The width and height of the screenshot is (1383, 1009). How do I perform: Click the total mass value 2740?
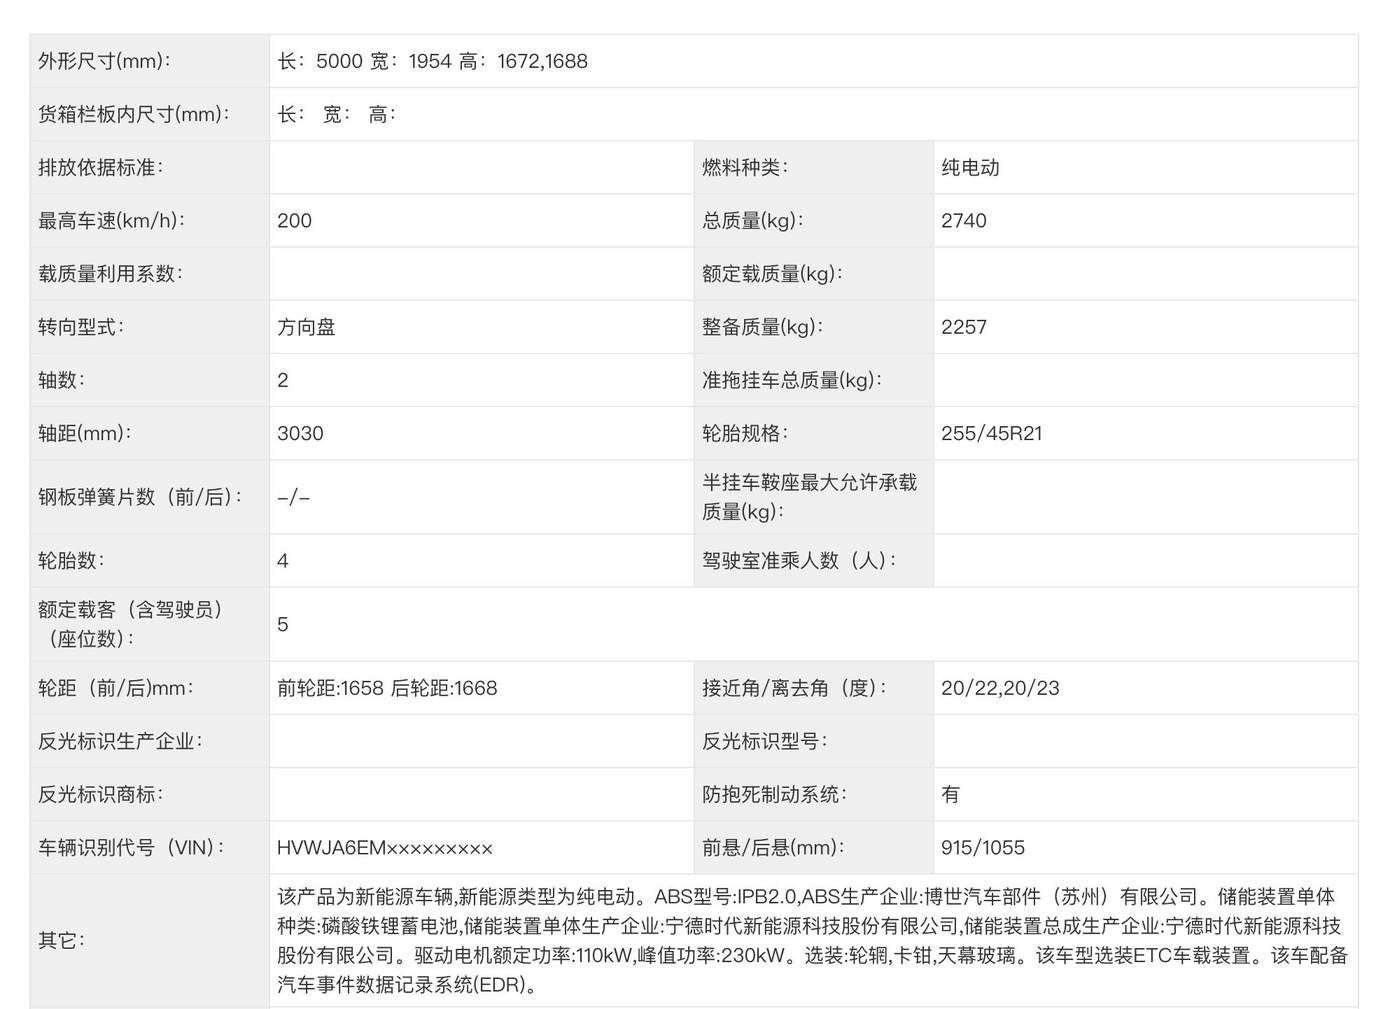click(x=963, y=221)
